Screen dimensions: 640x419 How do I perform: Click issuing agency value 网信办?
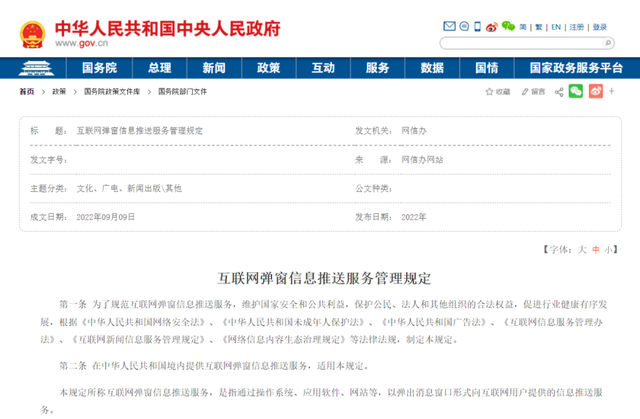click(413, 131)
